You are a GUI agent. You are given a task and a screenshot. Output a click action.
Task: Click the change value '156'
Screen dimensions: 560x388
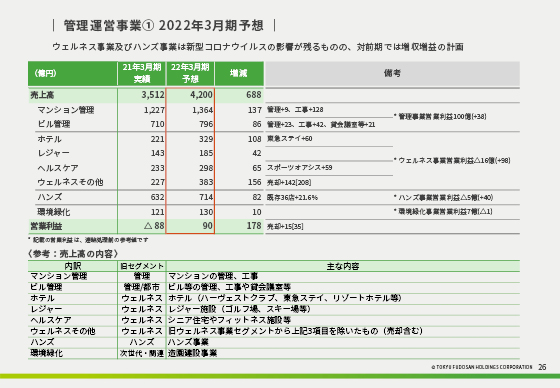pyautogui.click(x=255, y=183)
